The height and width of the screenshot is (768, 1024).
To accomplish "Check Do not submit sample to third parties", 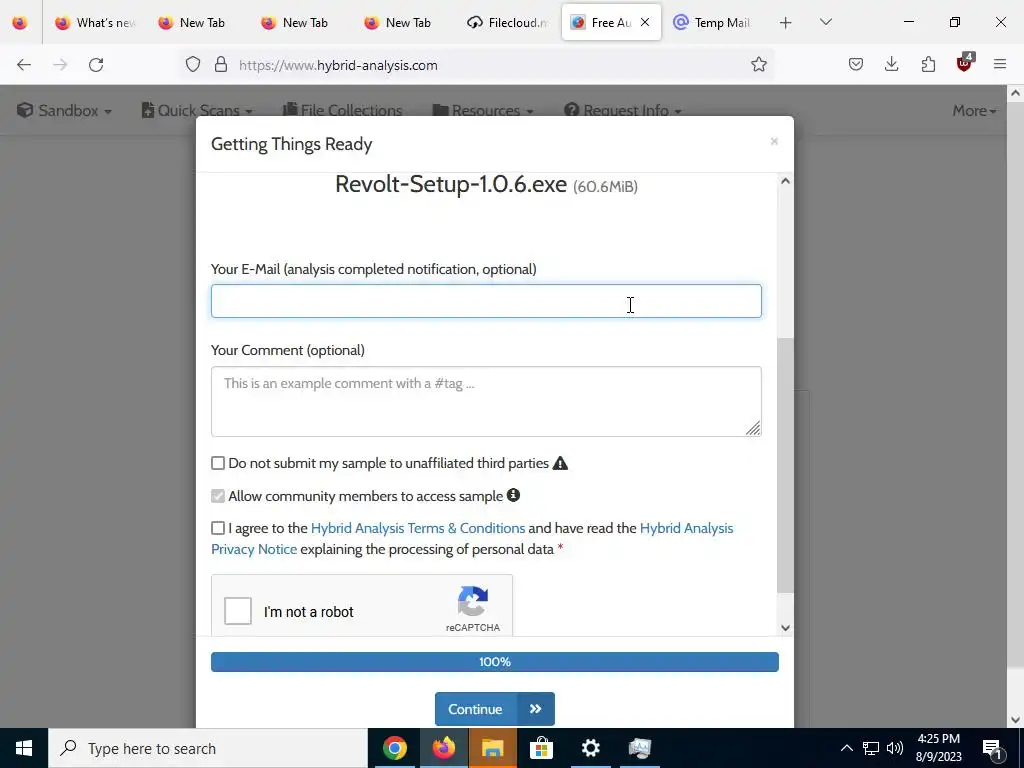I will click(218, 463).
